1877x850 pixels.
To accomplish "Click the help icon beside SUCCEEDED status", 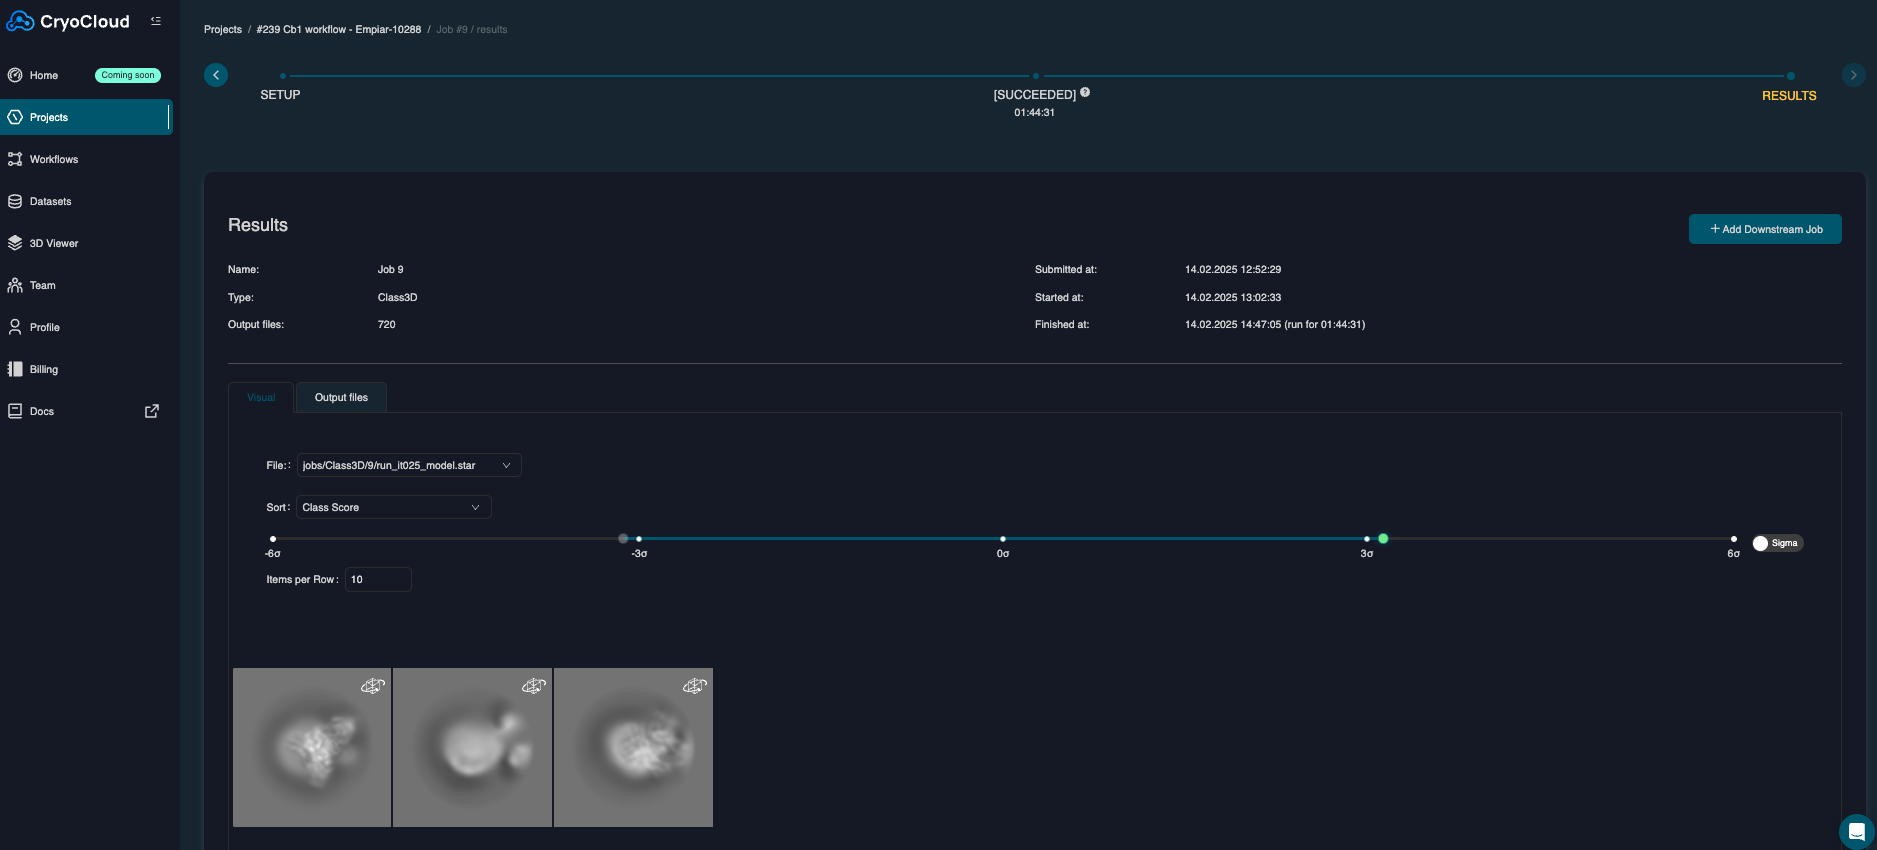I will 1085,92.
